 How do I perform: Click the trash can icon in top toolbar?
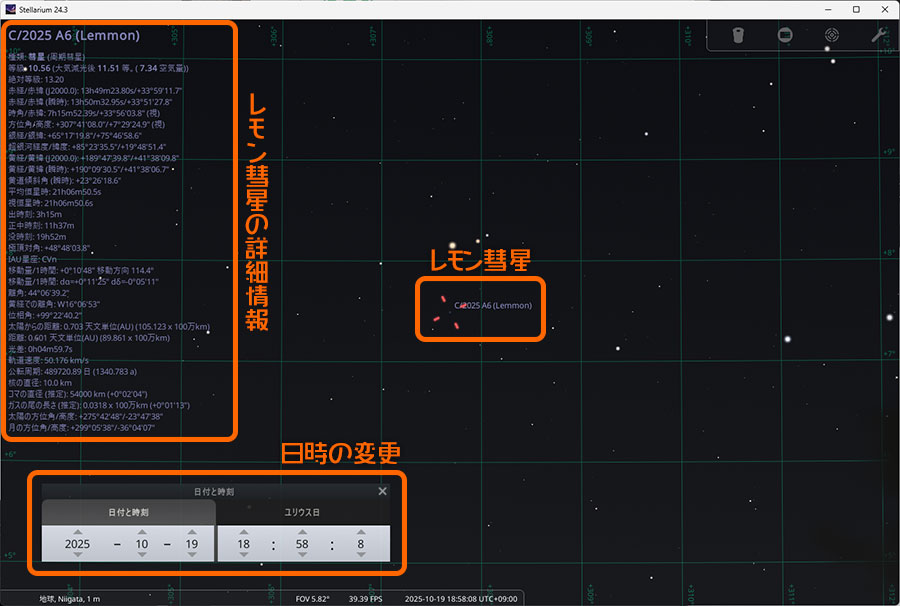pyautogui.click(x=738, y=35)
